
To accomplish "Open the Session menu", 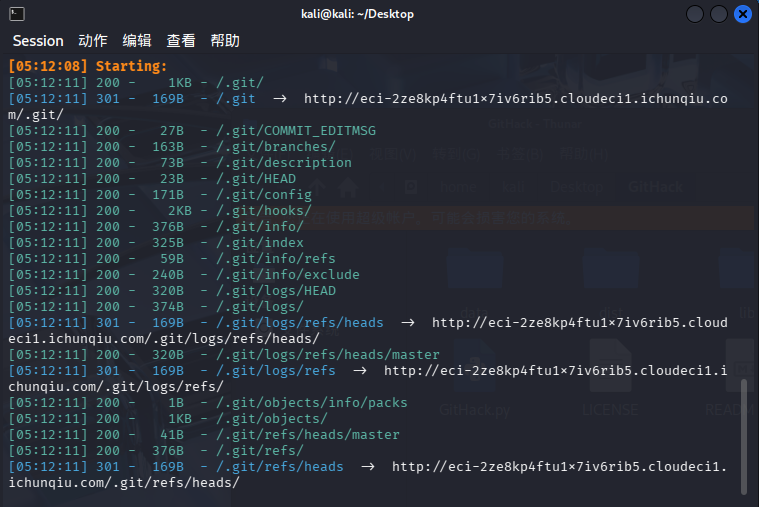I will (38, 41).
